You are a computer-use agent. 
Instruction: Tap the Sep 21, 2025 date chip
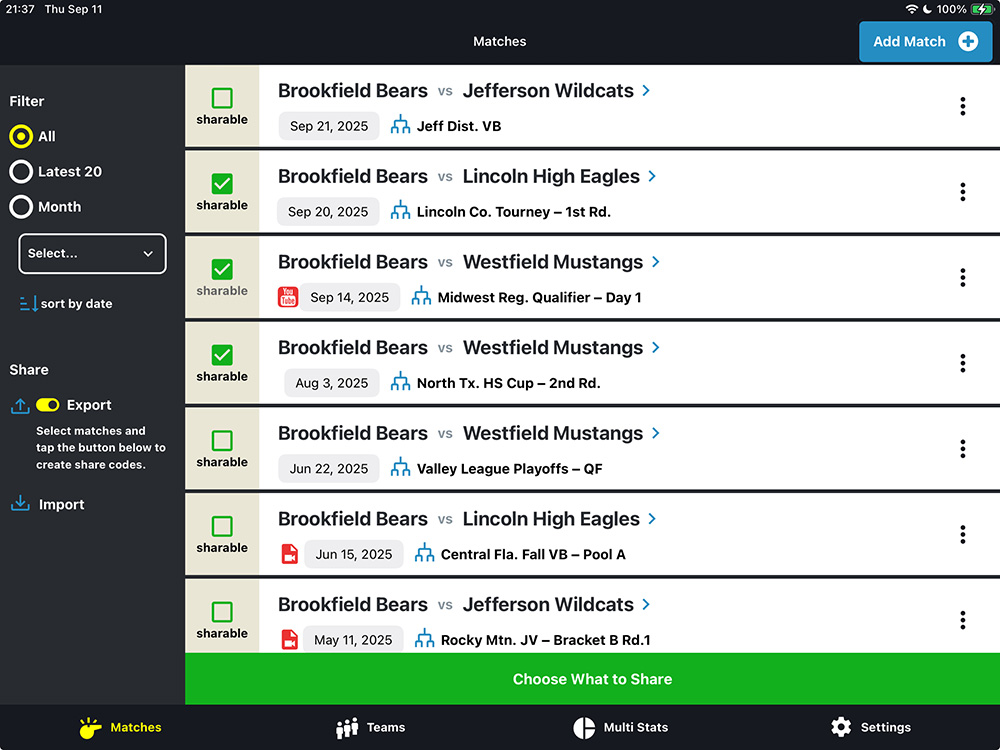tap(329, 126)
